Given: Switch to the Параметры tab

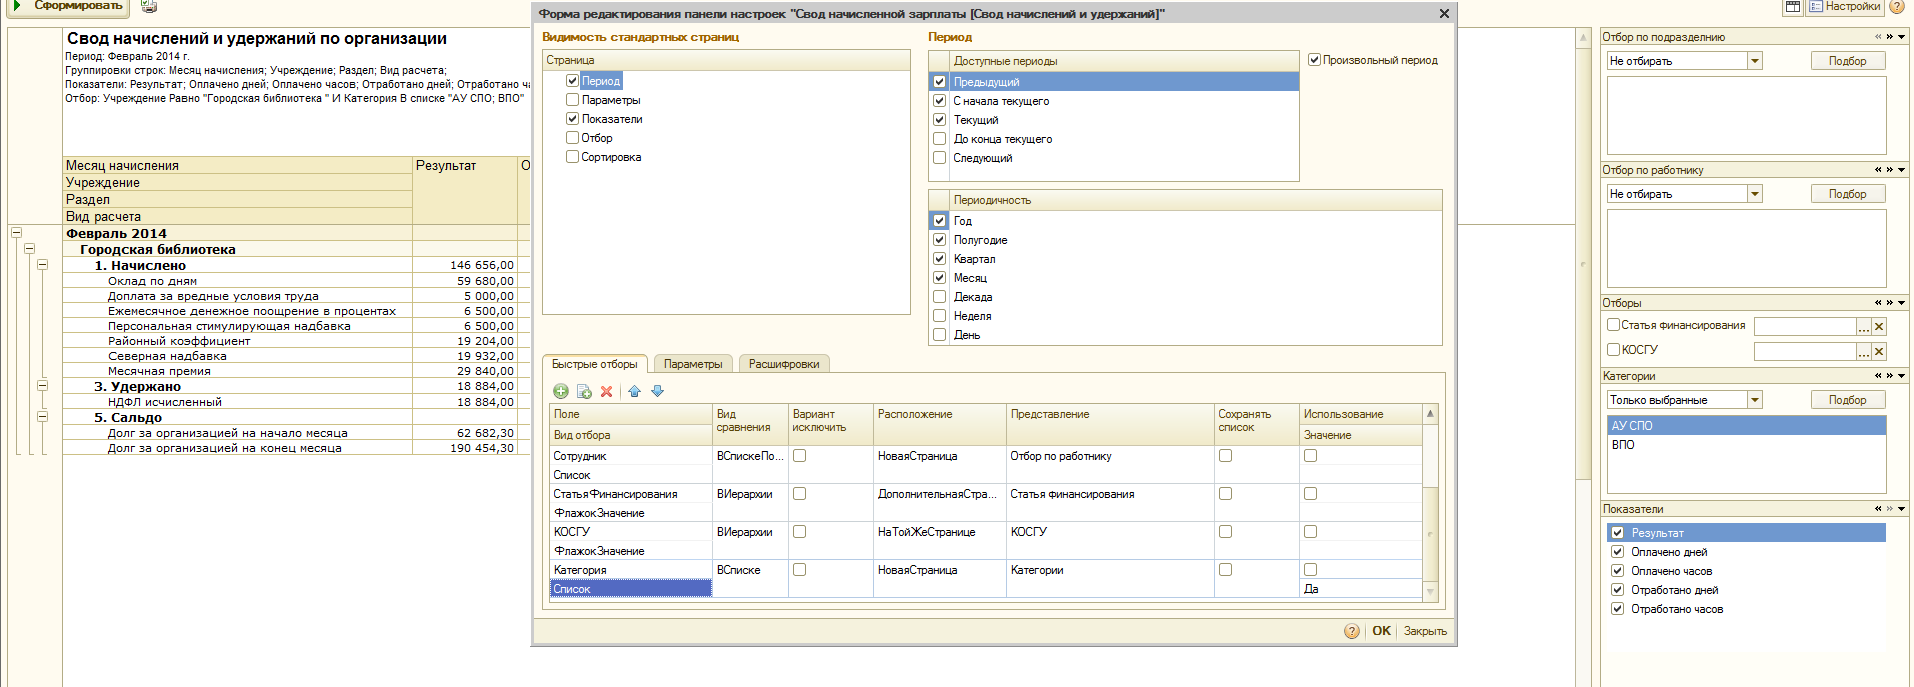Looking at the screenshot, I should click(693, 364).
